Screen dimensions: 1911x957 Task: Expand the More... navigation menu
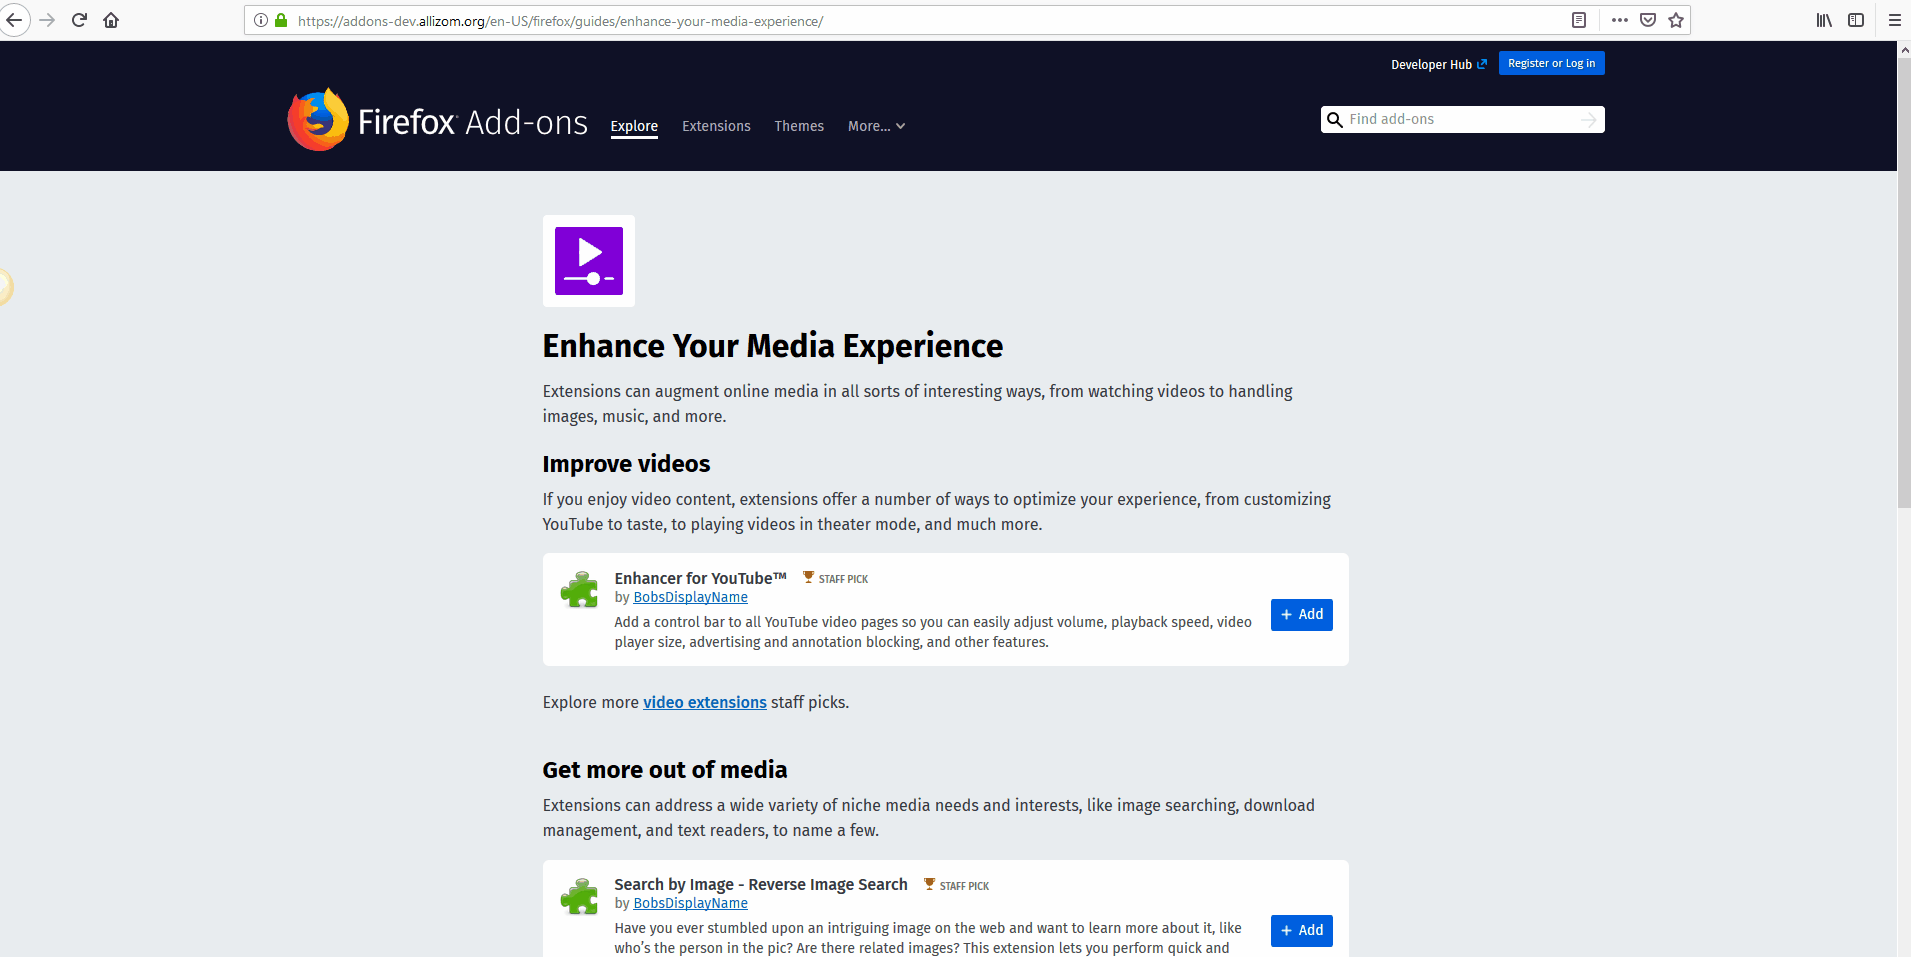(x=875, y=126)
